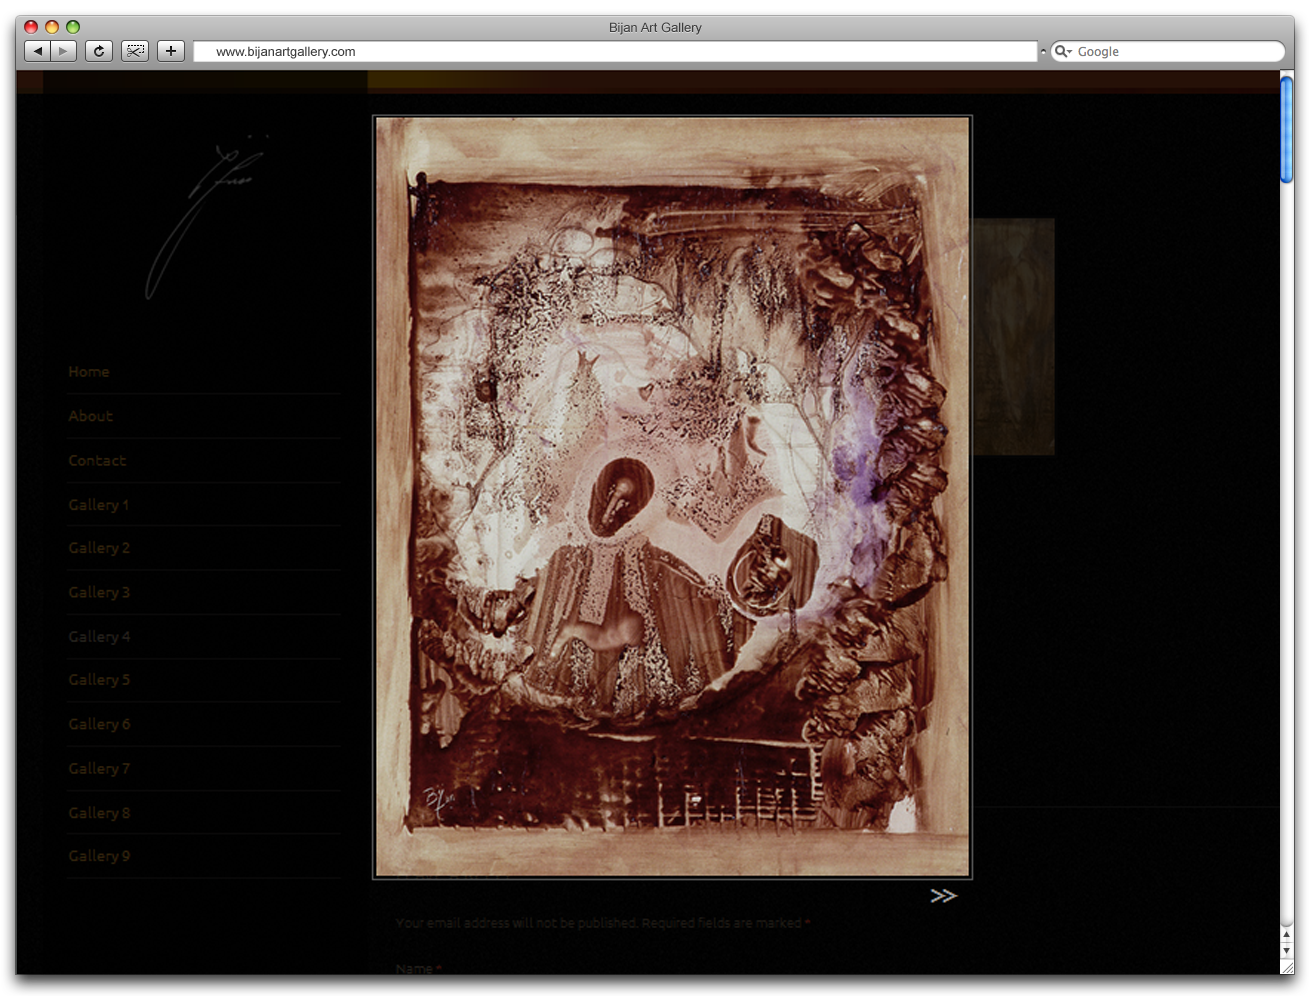This screenshot has width=1310, height=996.
Task: Click the yellow minimize window button
Action: [52, 27]
